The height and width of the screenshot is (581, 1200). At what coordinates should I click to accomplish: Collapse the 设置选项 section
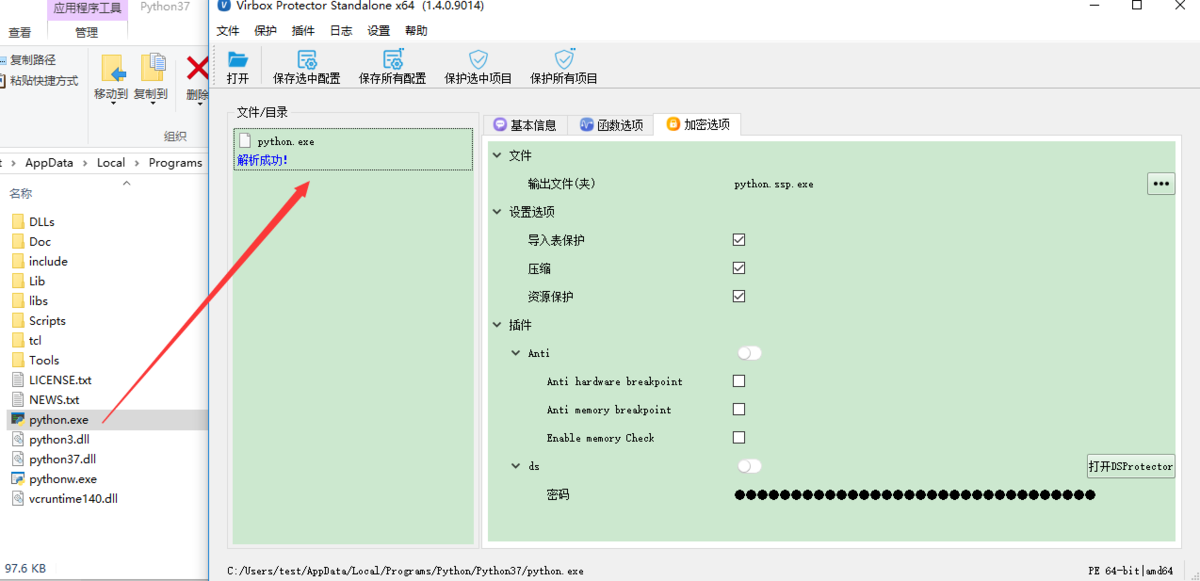pyautogui.click(x=497, y=212)
